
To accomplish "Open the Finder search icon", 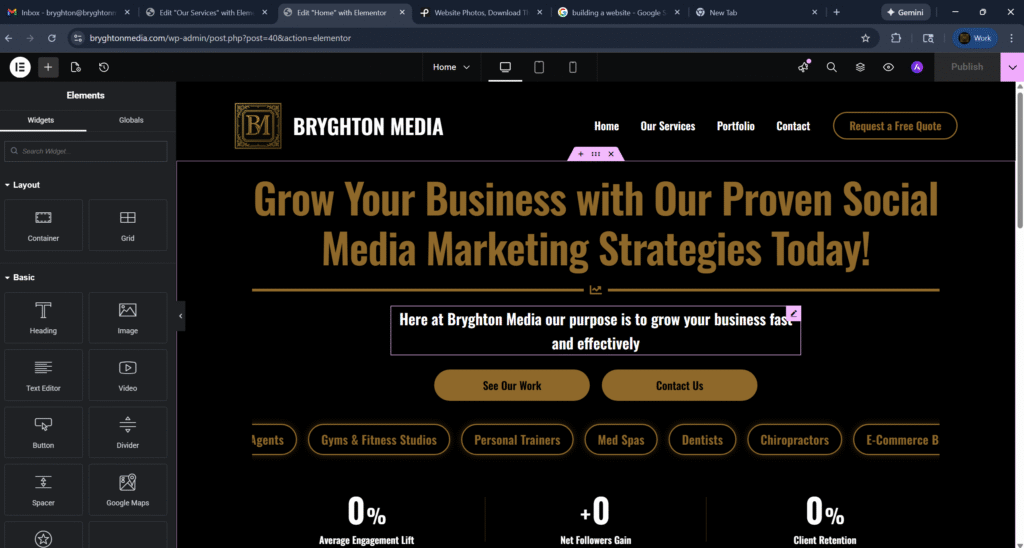I will coord(831,67).
